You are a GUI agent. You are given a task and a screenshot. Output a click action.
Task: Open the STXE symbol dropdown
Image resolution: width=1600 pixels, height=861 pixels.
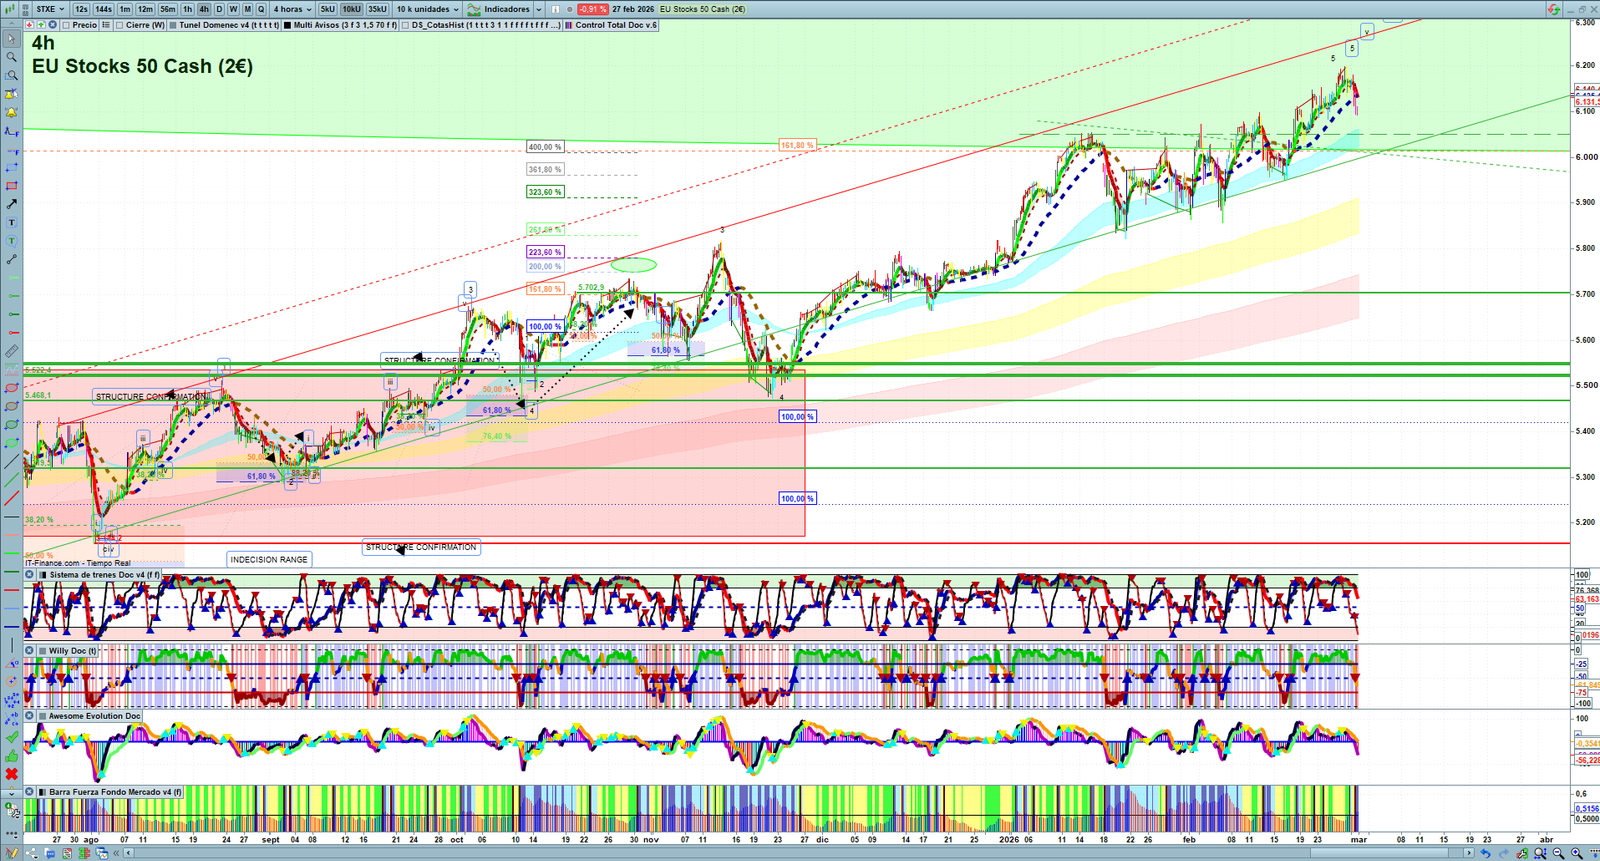pyautogui.click(x=50, y=9)
